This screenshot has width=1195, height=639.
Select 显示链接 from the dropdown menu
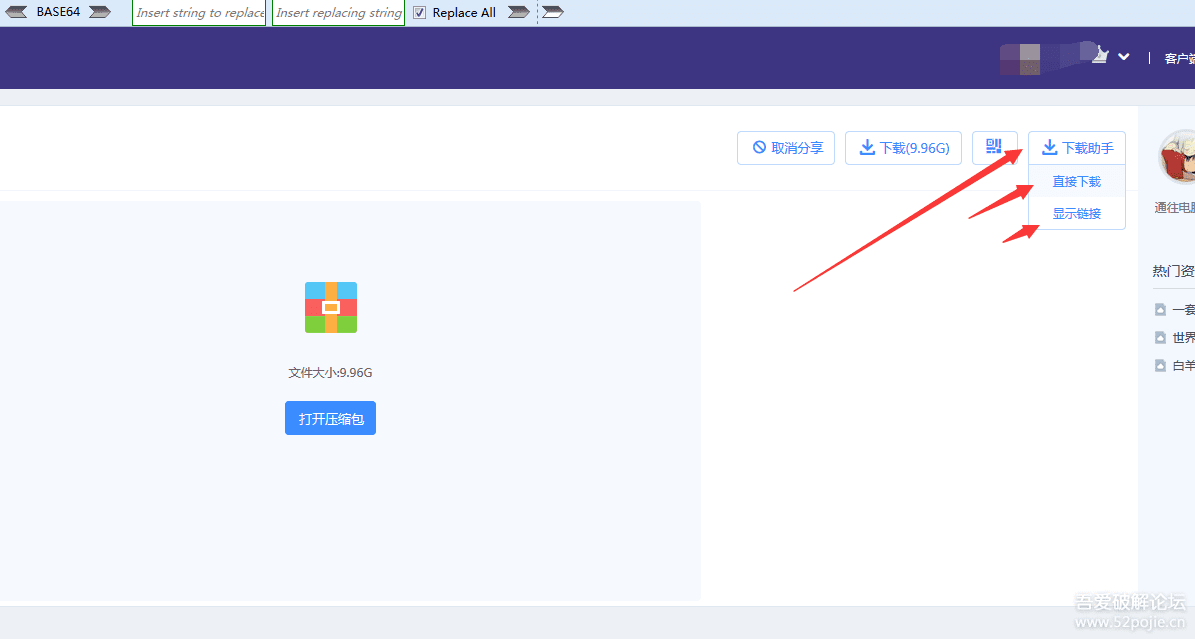(x=1076, y=213)
